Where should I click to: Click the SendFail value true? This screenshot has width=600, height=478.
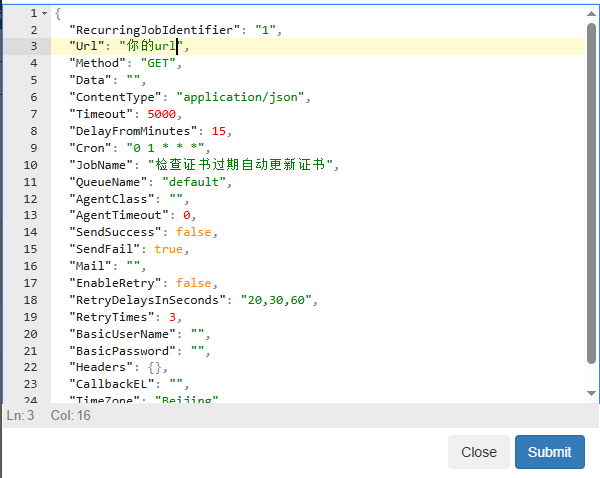coord(168,249)
